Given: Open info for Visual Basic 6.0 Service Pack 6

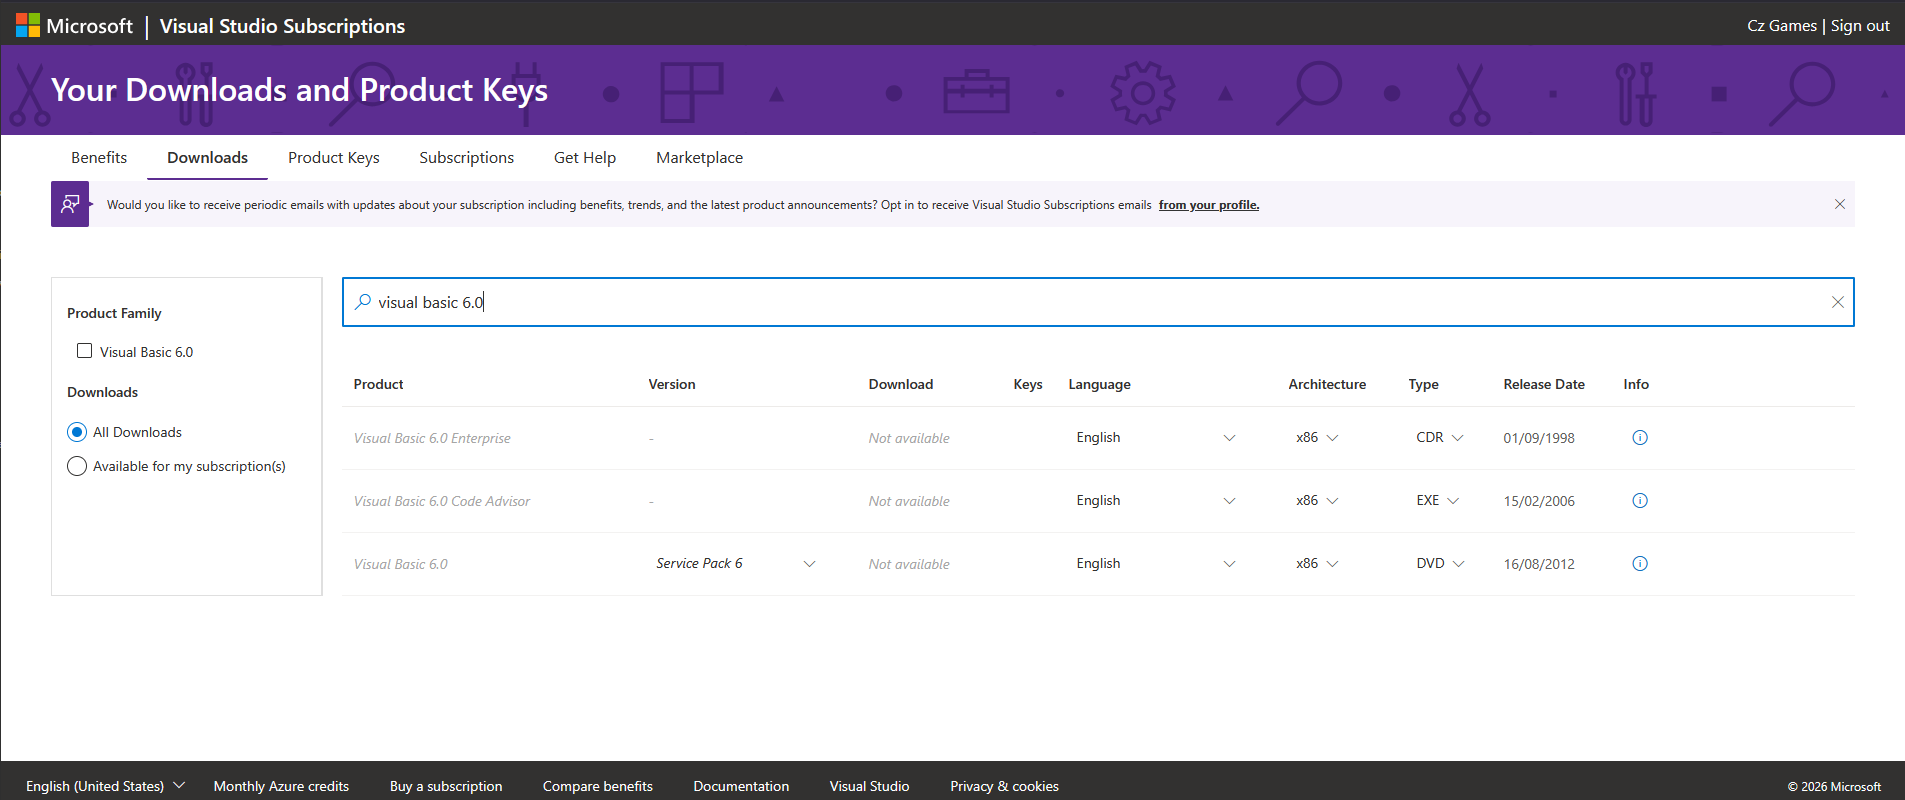Looking at the screenshot, I should [x=1640, y=564].
